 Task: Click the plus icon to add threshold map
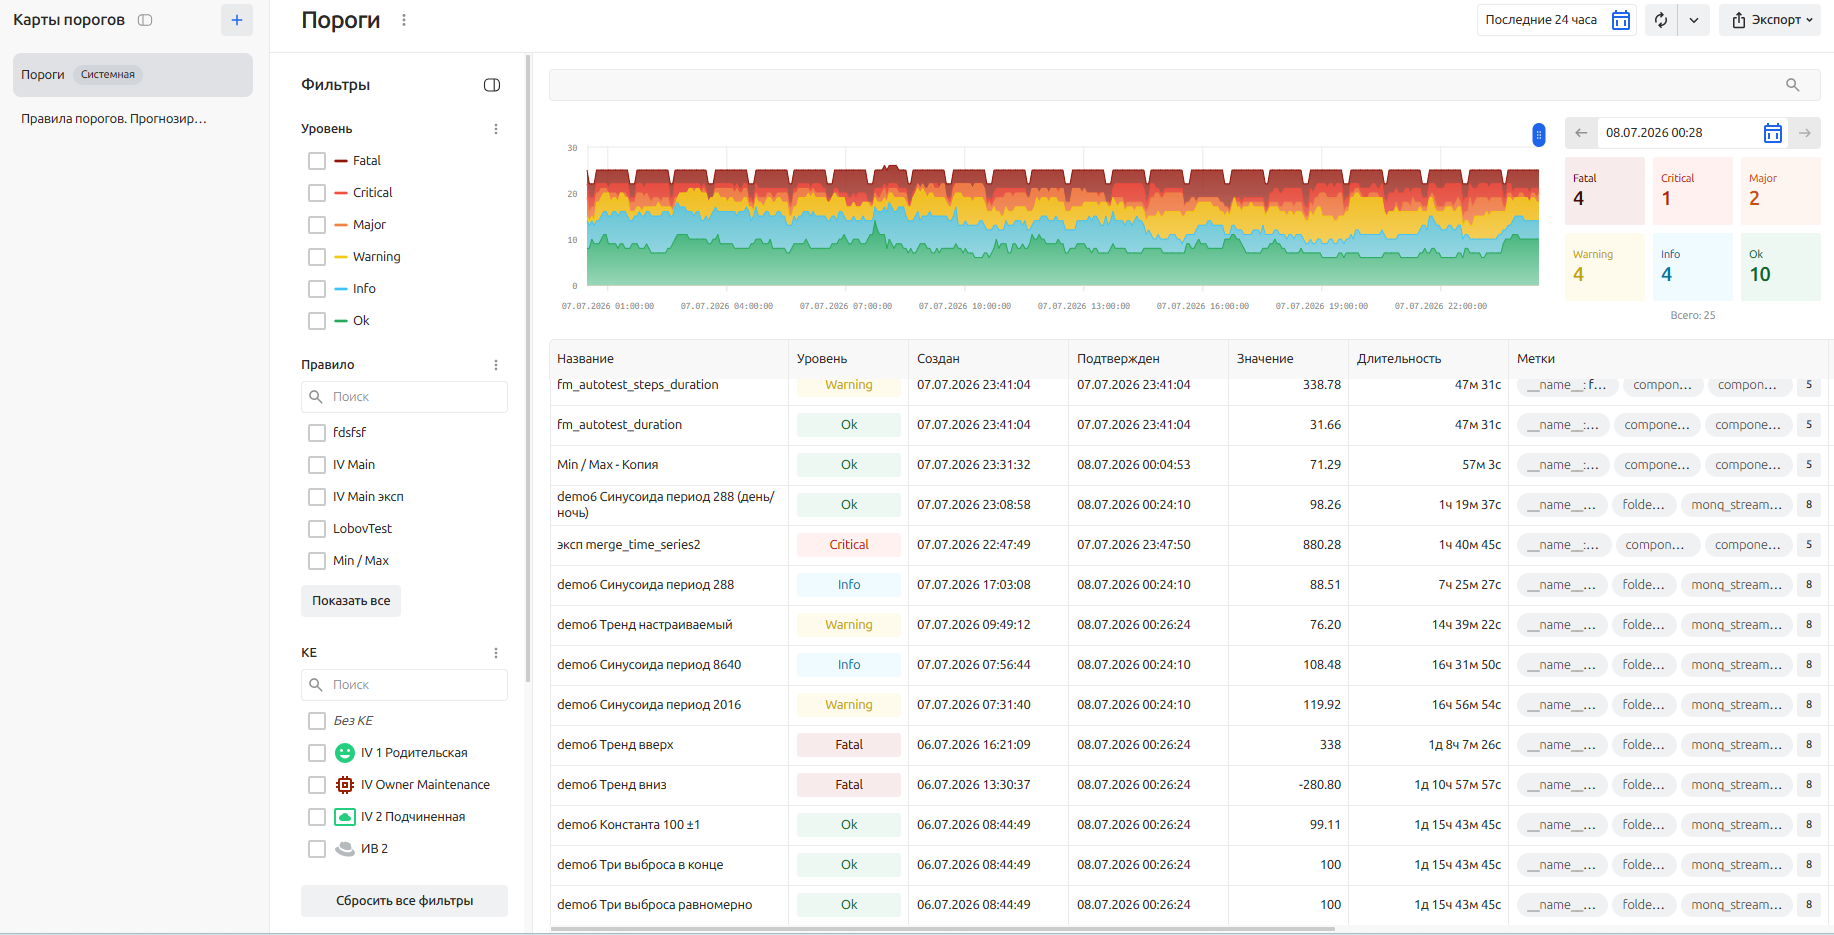click(237, 20)
